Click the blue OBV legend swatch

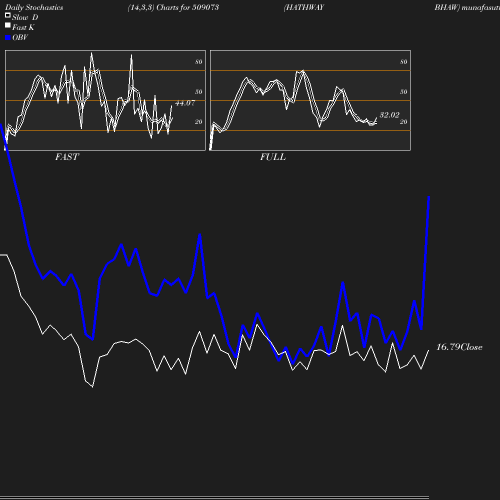pos(8,38)
